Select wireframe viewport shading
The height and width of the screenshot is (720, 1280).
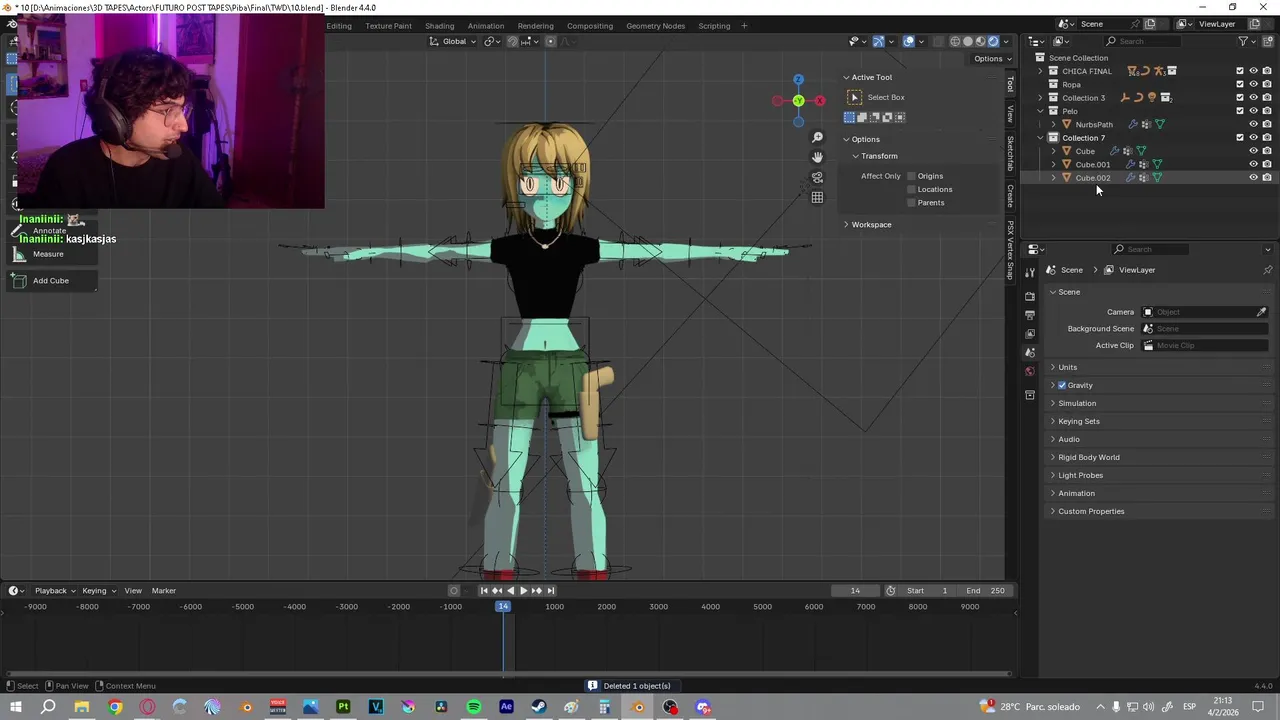point(955,41)
